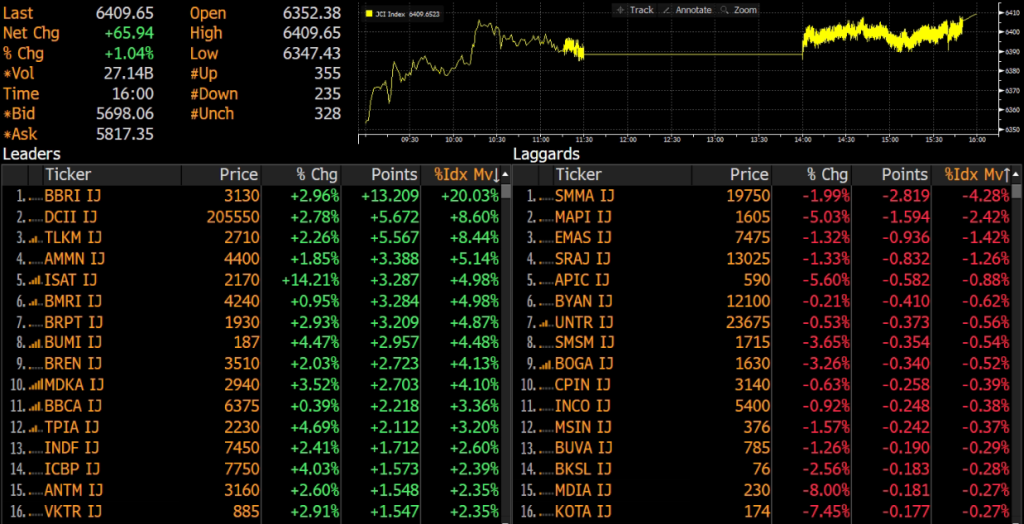This screenshot has width=1024, height=524.
Task: Click ISAT IJ's +14.21% change value
Action: coord(310,280)
